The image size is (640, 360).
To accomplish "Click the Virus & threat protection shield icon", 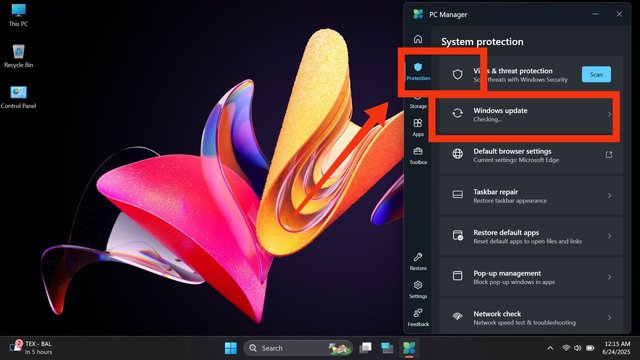I will (458, 74).
